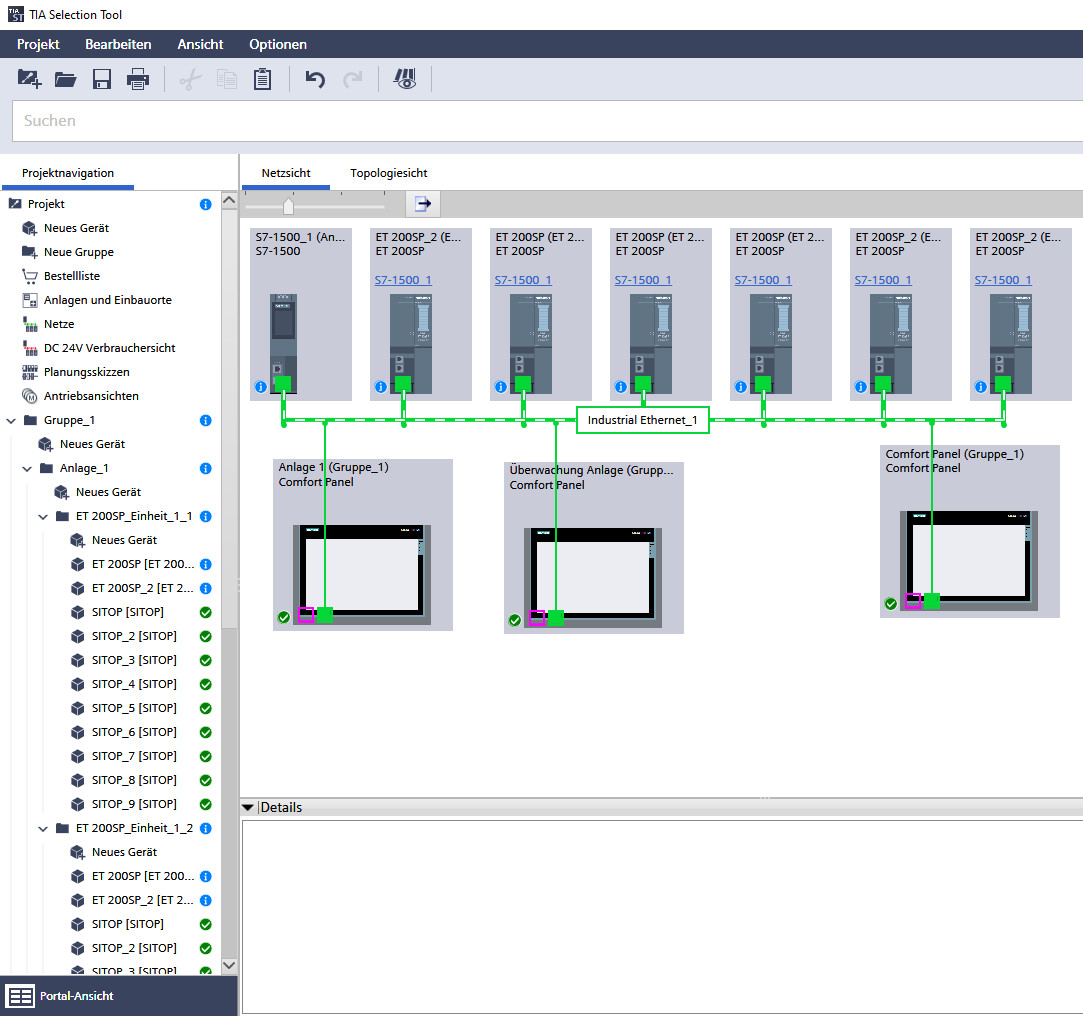Click the redo arrow icon
Screen dimensions: 1083x1016
353,79
